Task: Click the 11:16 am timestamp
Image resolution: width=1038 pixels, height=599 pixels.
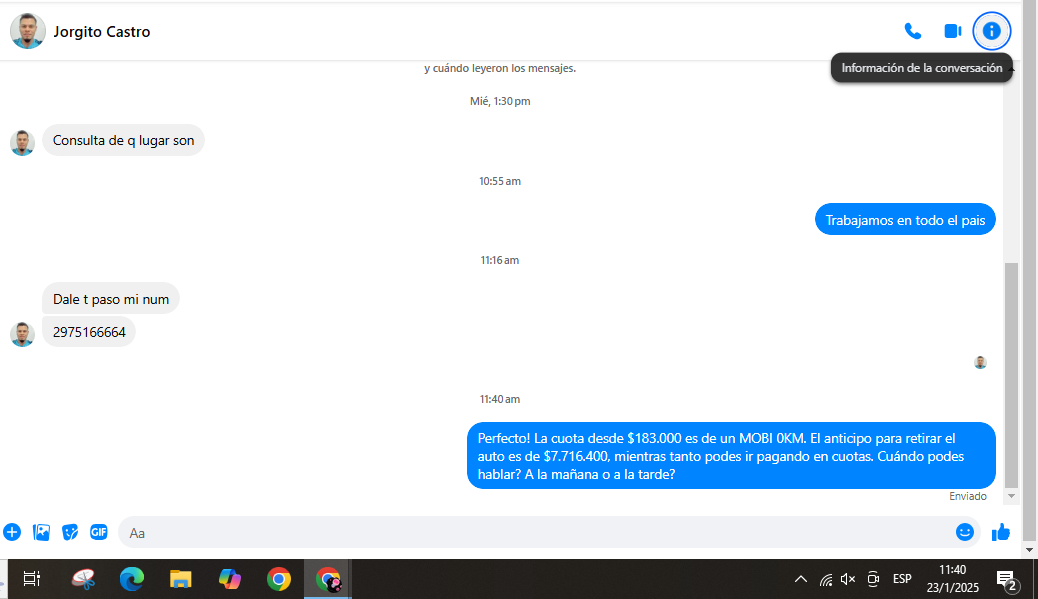Action: click(500, 261)
